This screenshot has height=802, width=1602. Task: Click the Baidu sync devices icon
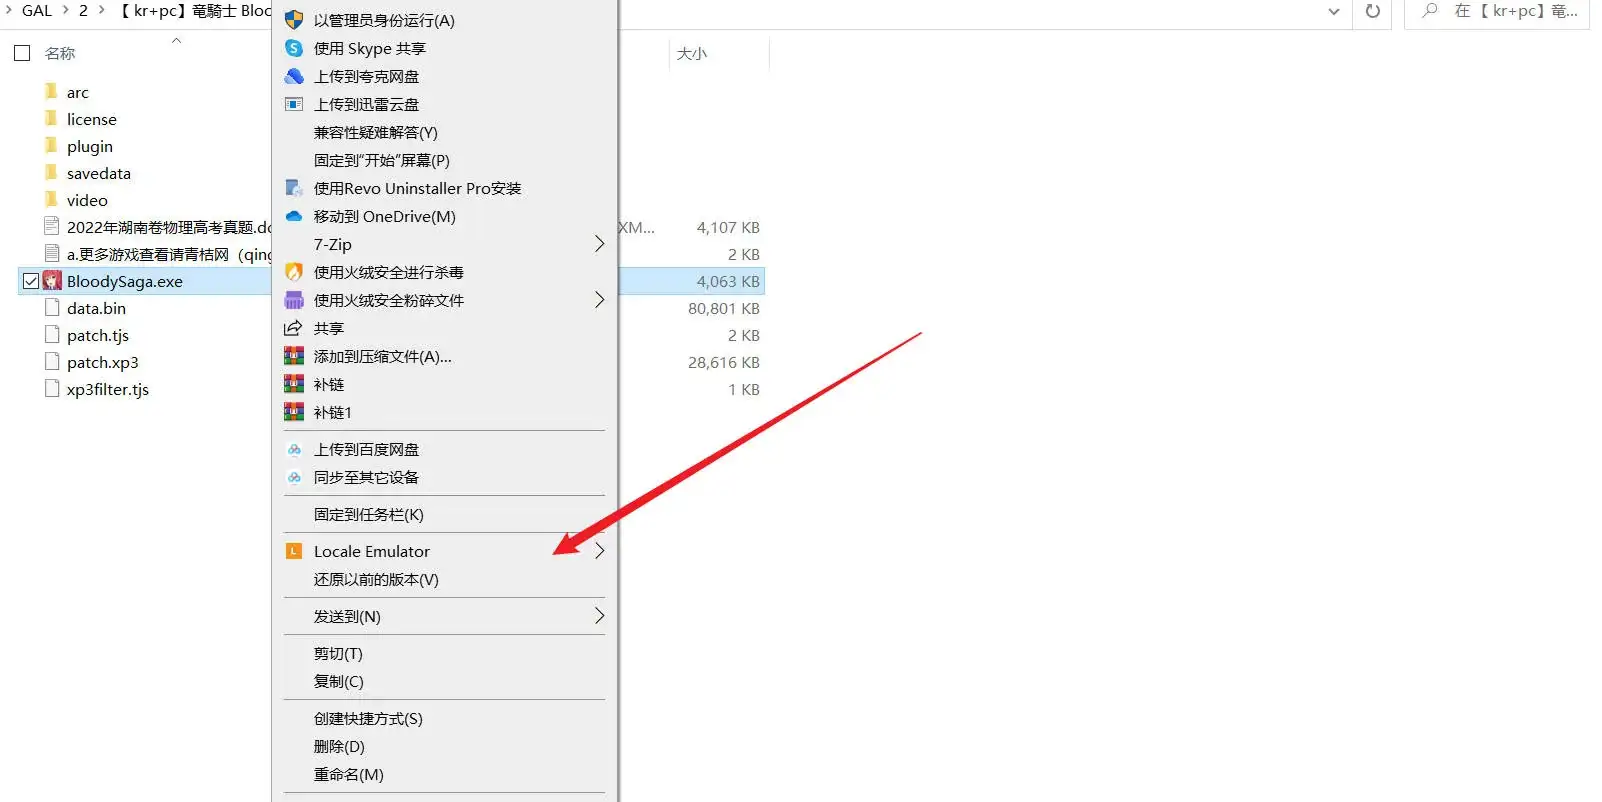click(294, 478)
